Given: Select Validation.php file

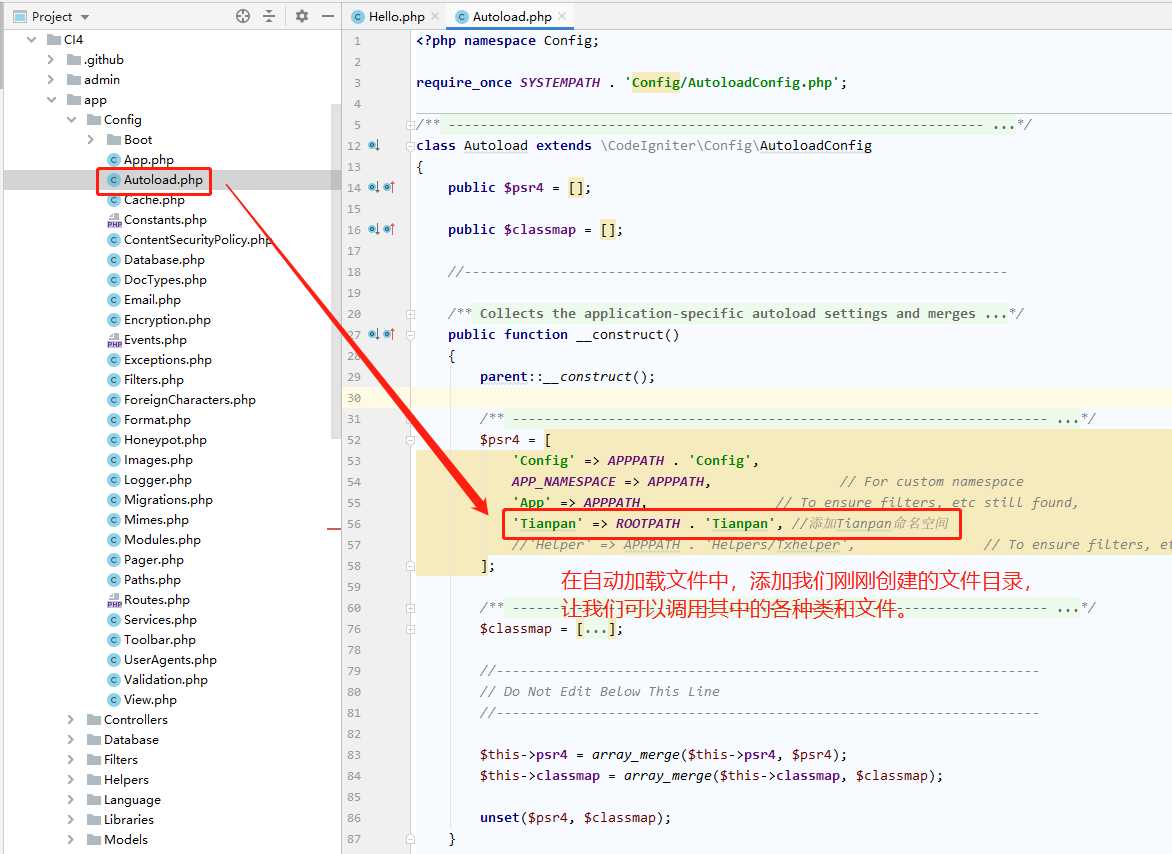Looking at the screenshot, I should (x=166, y=680).
